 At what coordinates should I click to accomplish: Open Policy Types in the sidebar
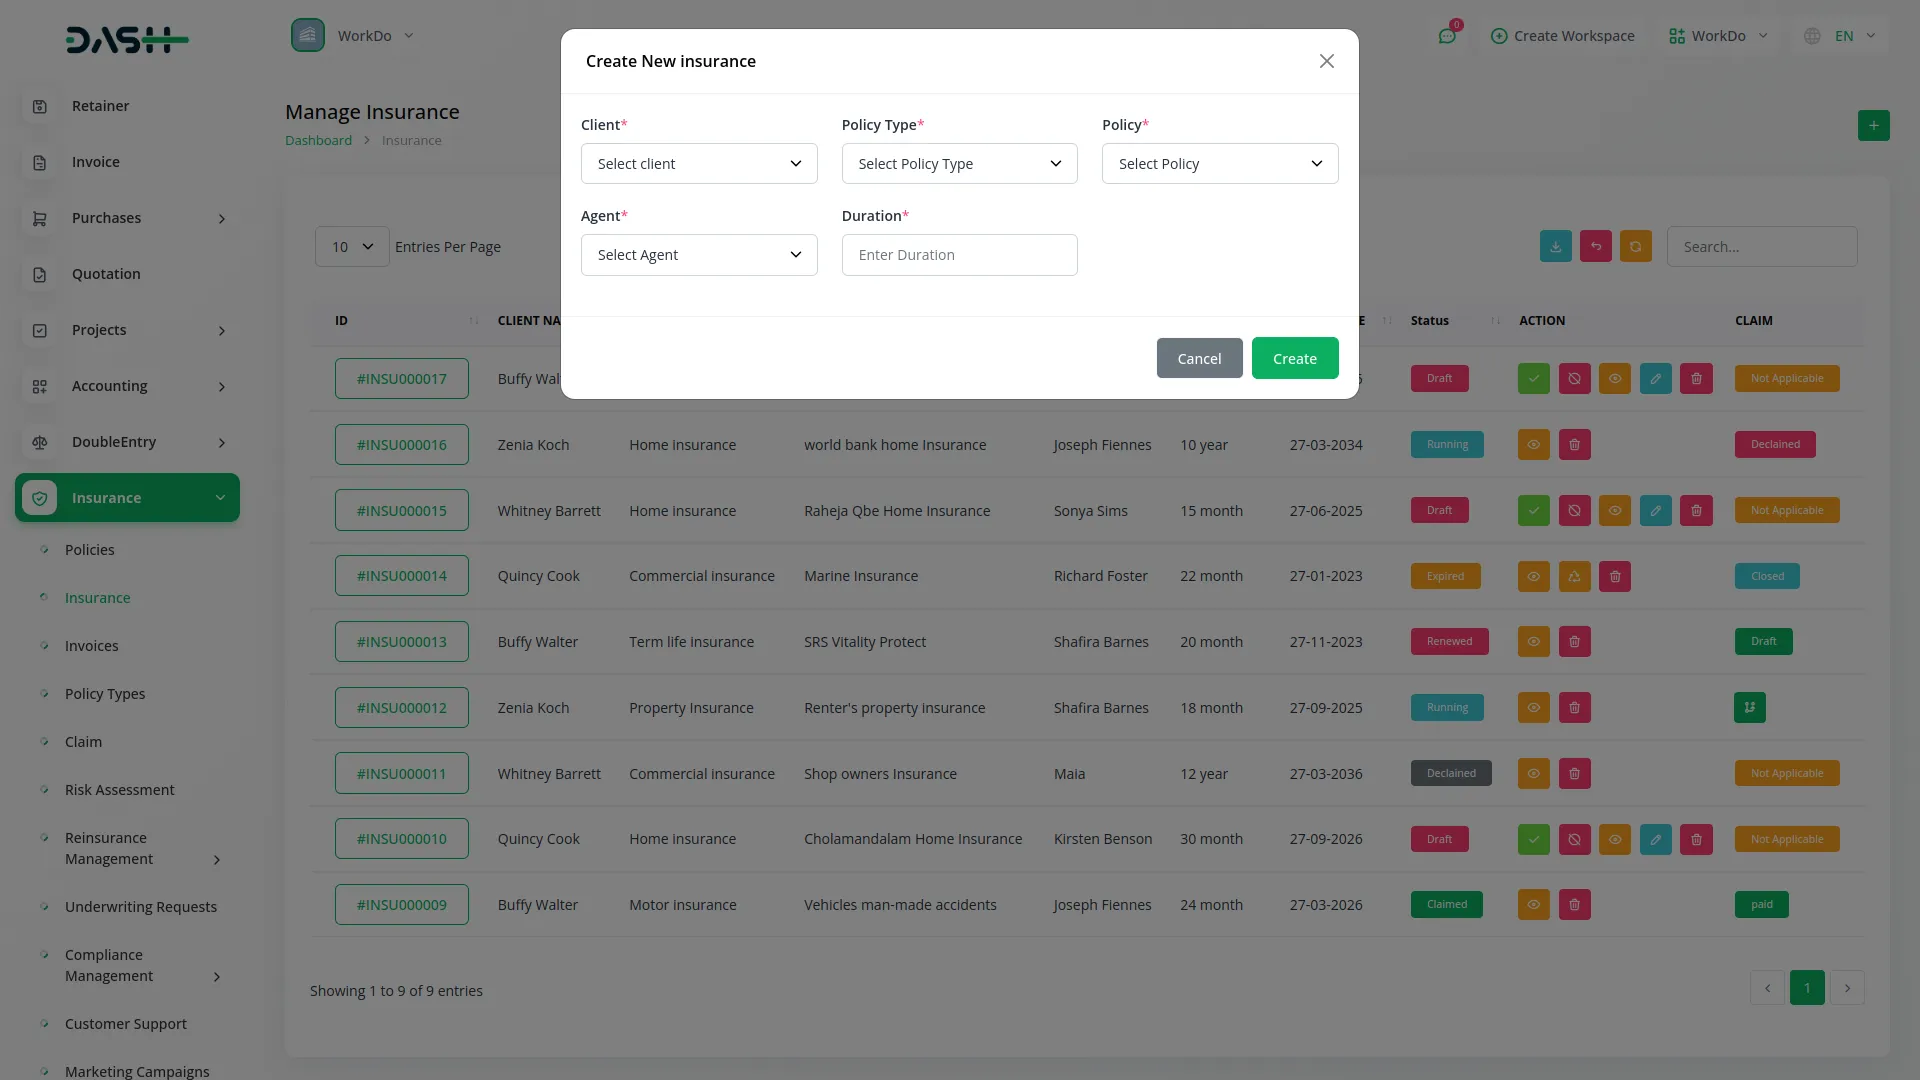pyautogui.click(x=105, y=694)
